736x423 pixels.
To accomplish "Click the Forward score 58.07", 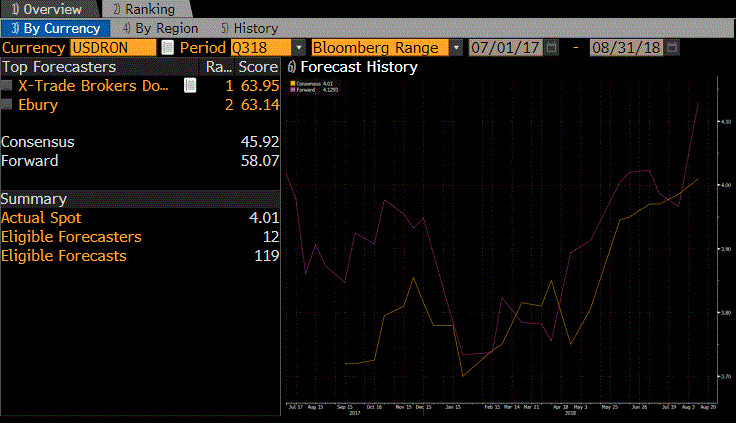I will [x=260, y=161].
